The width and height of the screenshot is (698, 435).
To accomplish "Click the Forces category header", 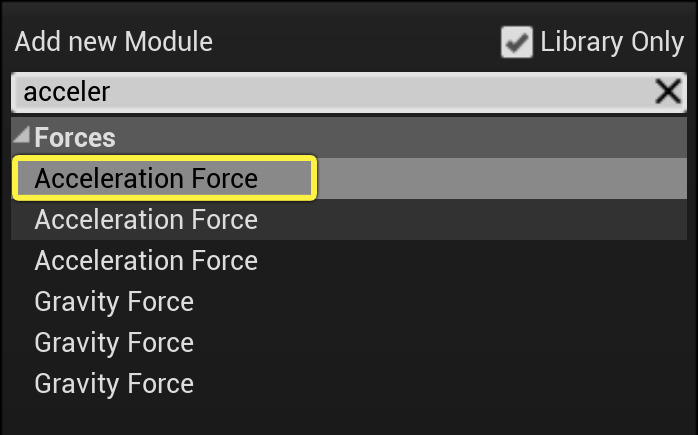I will [75, 138].
